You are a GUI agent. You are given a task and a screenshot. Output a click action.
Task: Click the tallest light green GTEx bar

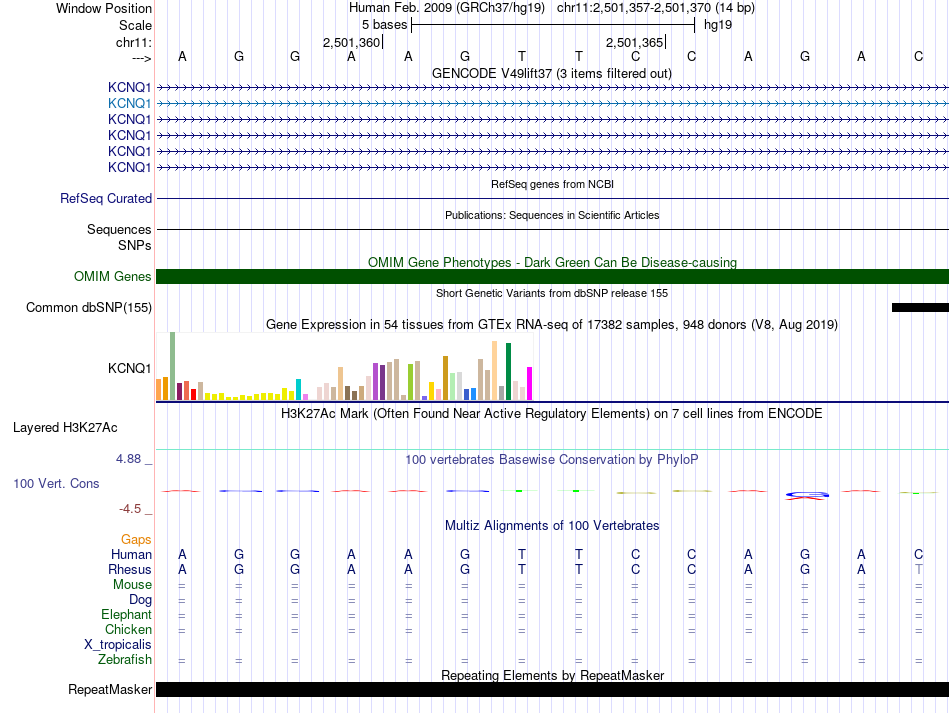pyautogui.click(x=172, y=365)
